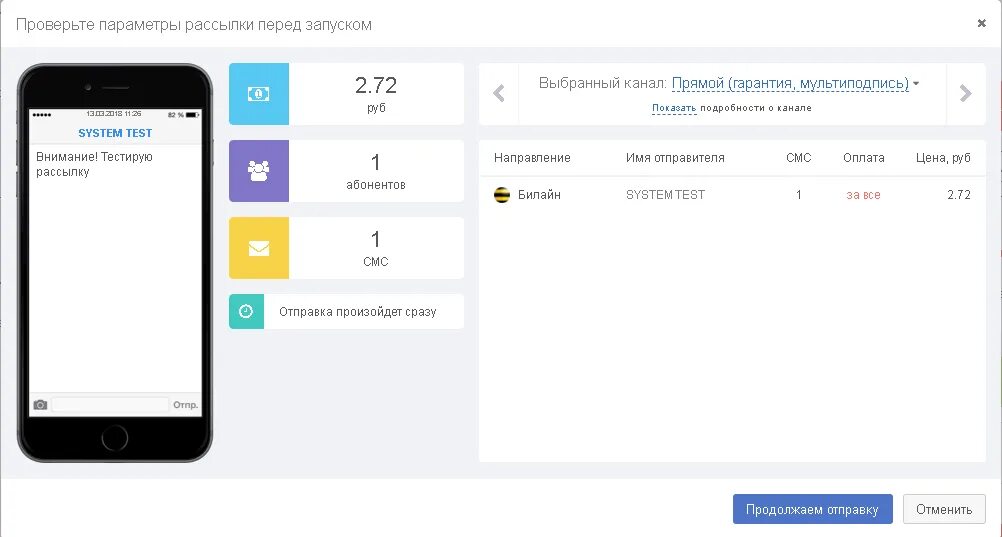Click the Направление column header
Image resolution: width=1002 pixels, height=537 pixels.
point(532,158)
